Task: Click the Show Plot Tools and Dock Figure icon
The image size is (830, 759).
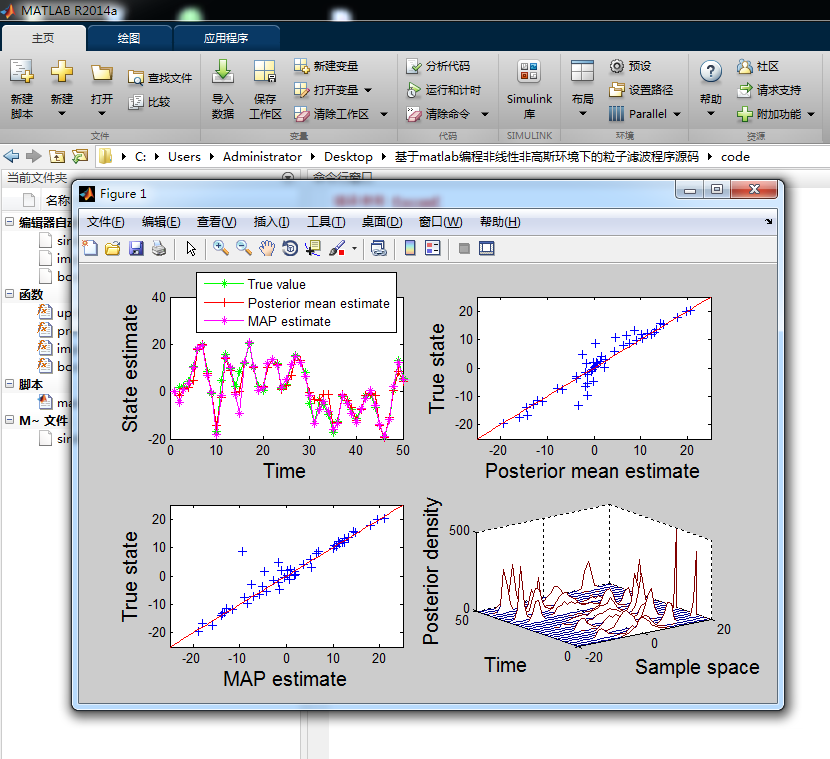Action: (x=486, y=248)
